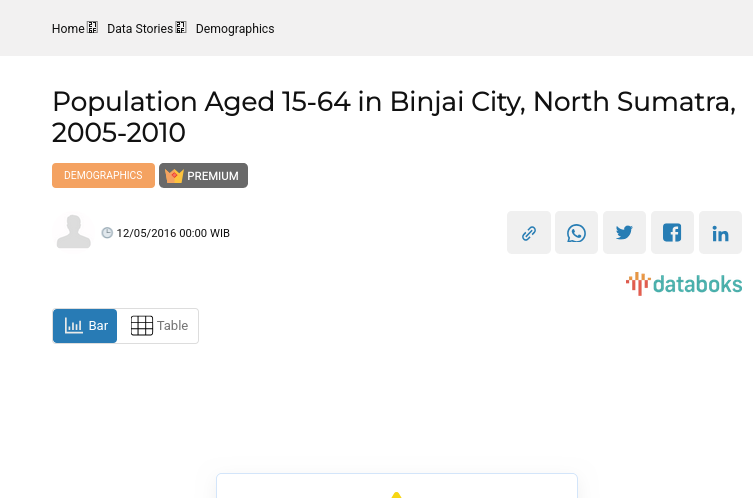This screenshot has width=753, height=498.
Task: Copy the article link using the chain icon
Action: click(529, 233)
